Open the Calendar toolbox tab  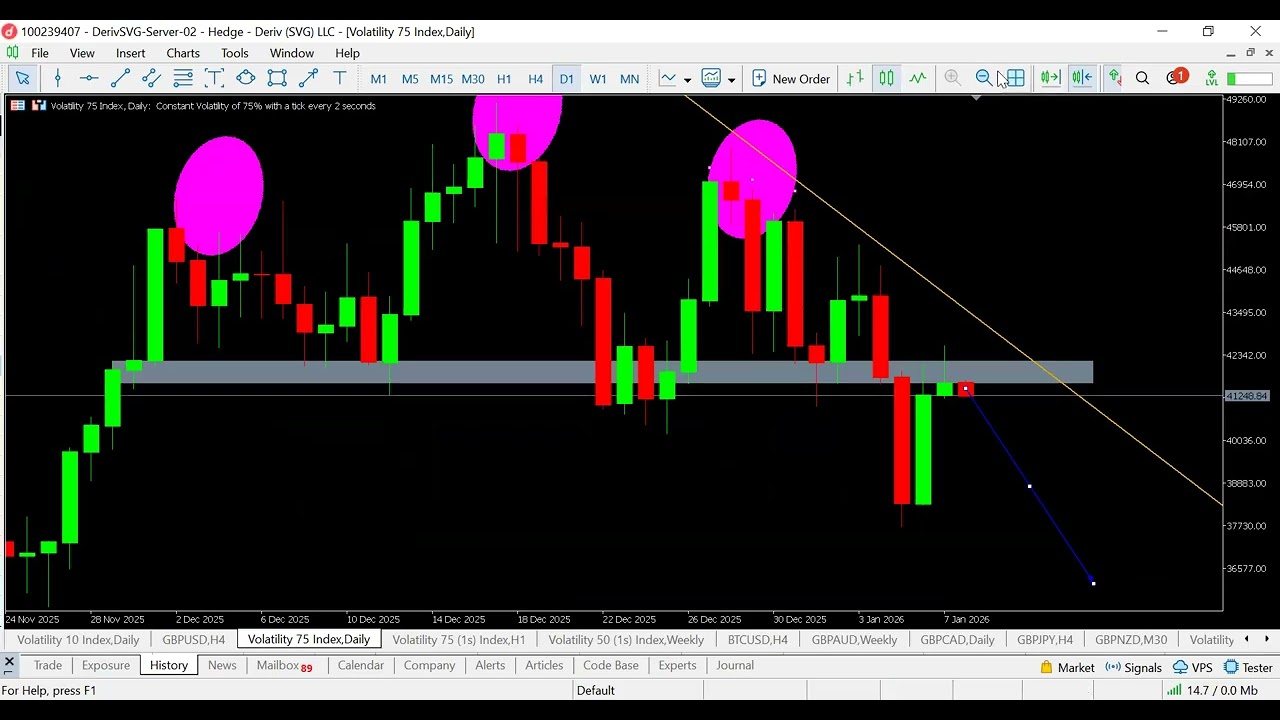coord(361,665)
